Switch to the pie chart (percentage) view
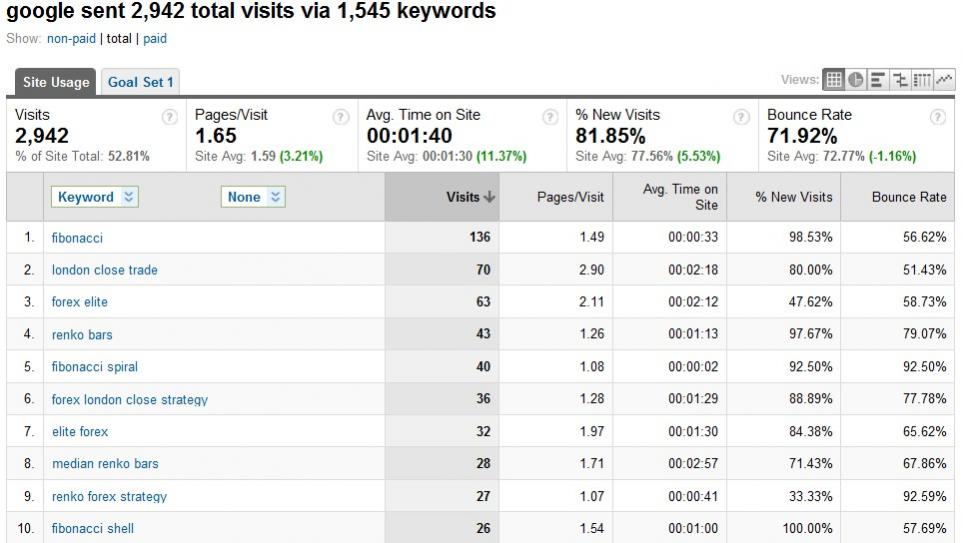Viewport: 963px width, 543px height. click(855, 79)
